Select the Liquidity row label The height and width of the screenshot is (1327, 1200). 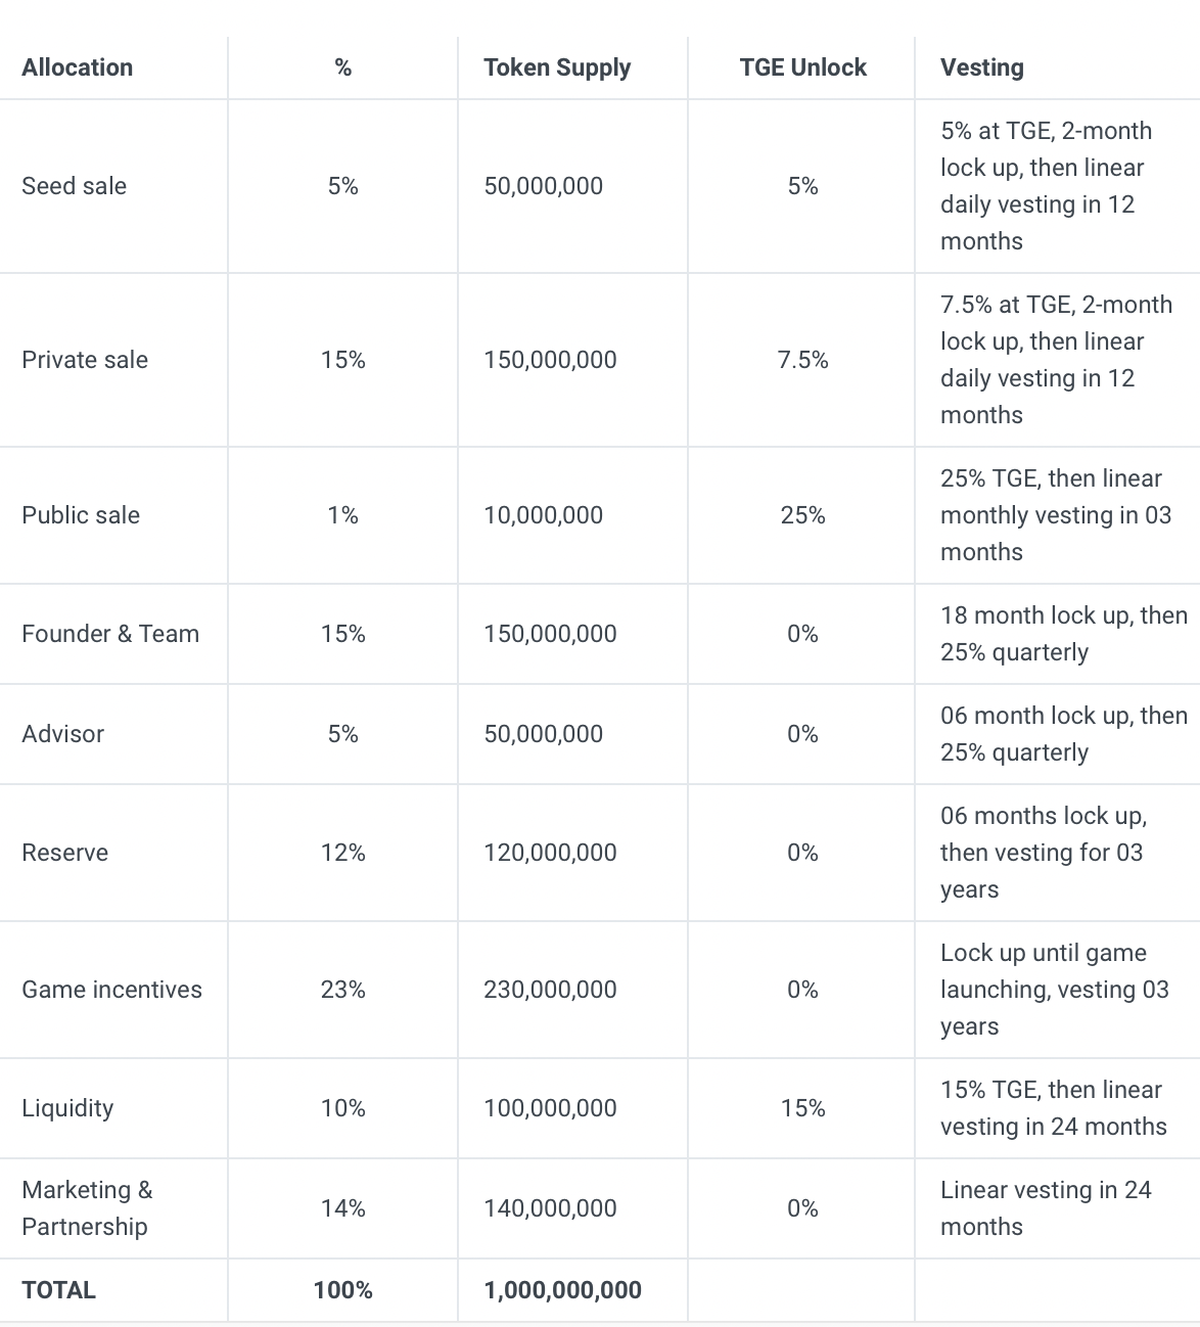[x=68, y=1108]
